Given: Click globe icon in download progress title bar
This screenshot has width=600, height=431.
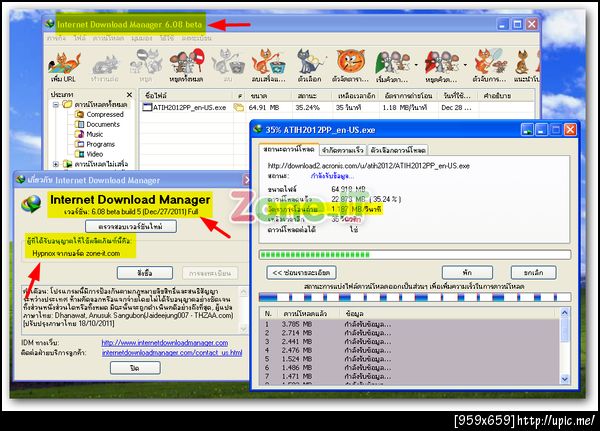Looking at the screenshot, I should click(x=258, y=129).
